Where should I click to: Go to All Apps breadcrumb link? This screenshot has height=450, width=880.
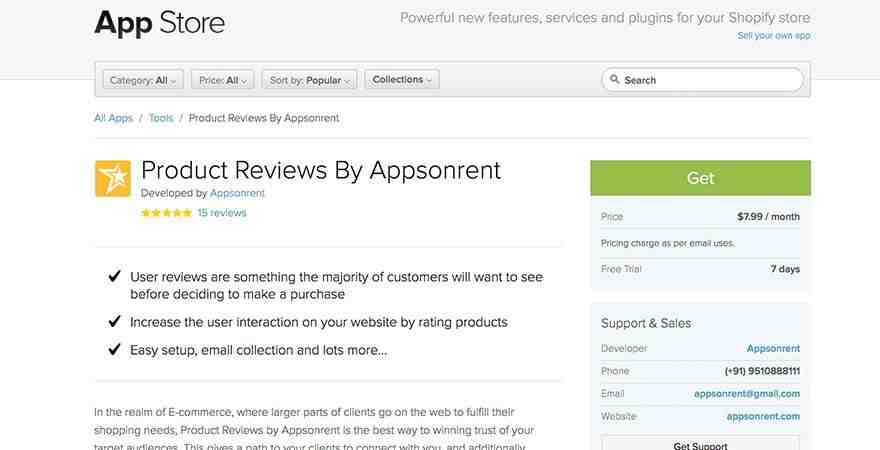click(x=113, y=118)
